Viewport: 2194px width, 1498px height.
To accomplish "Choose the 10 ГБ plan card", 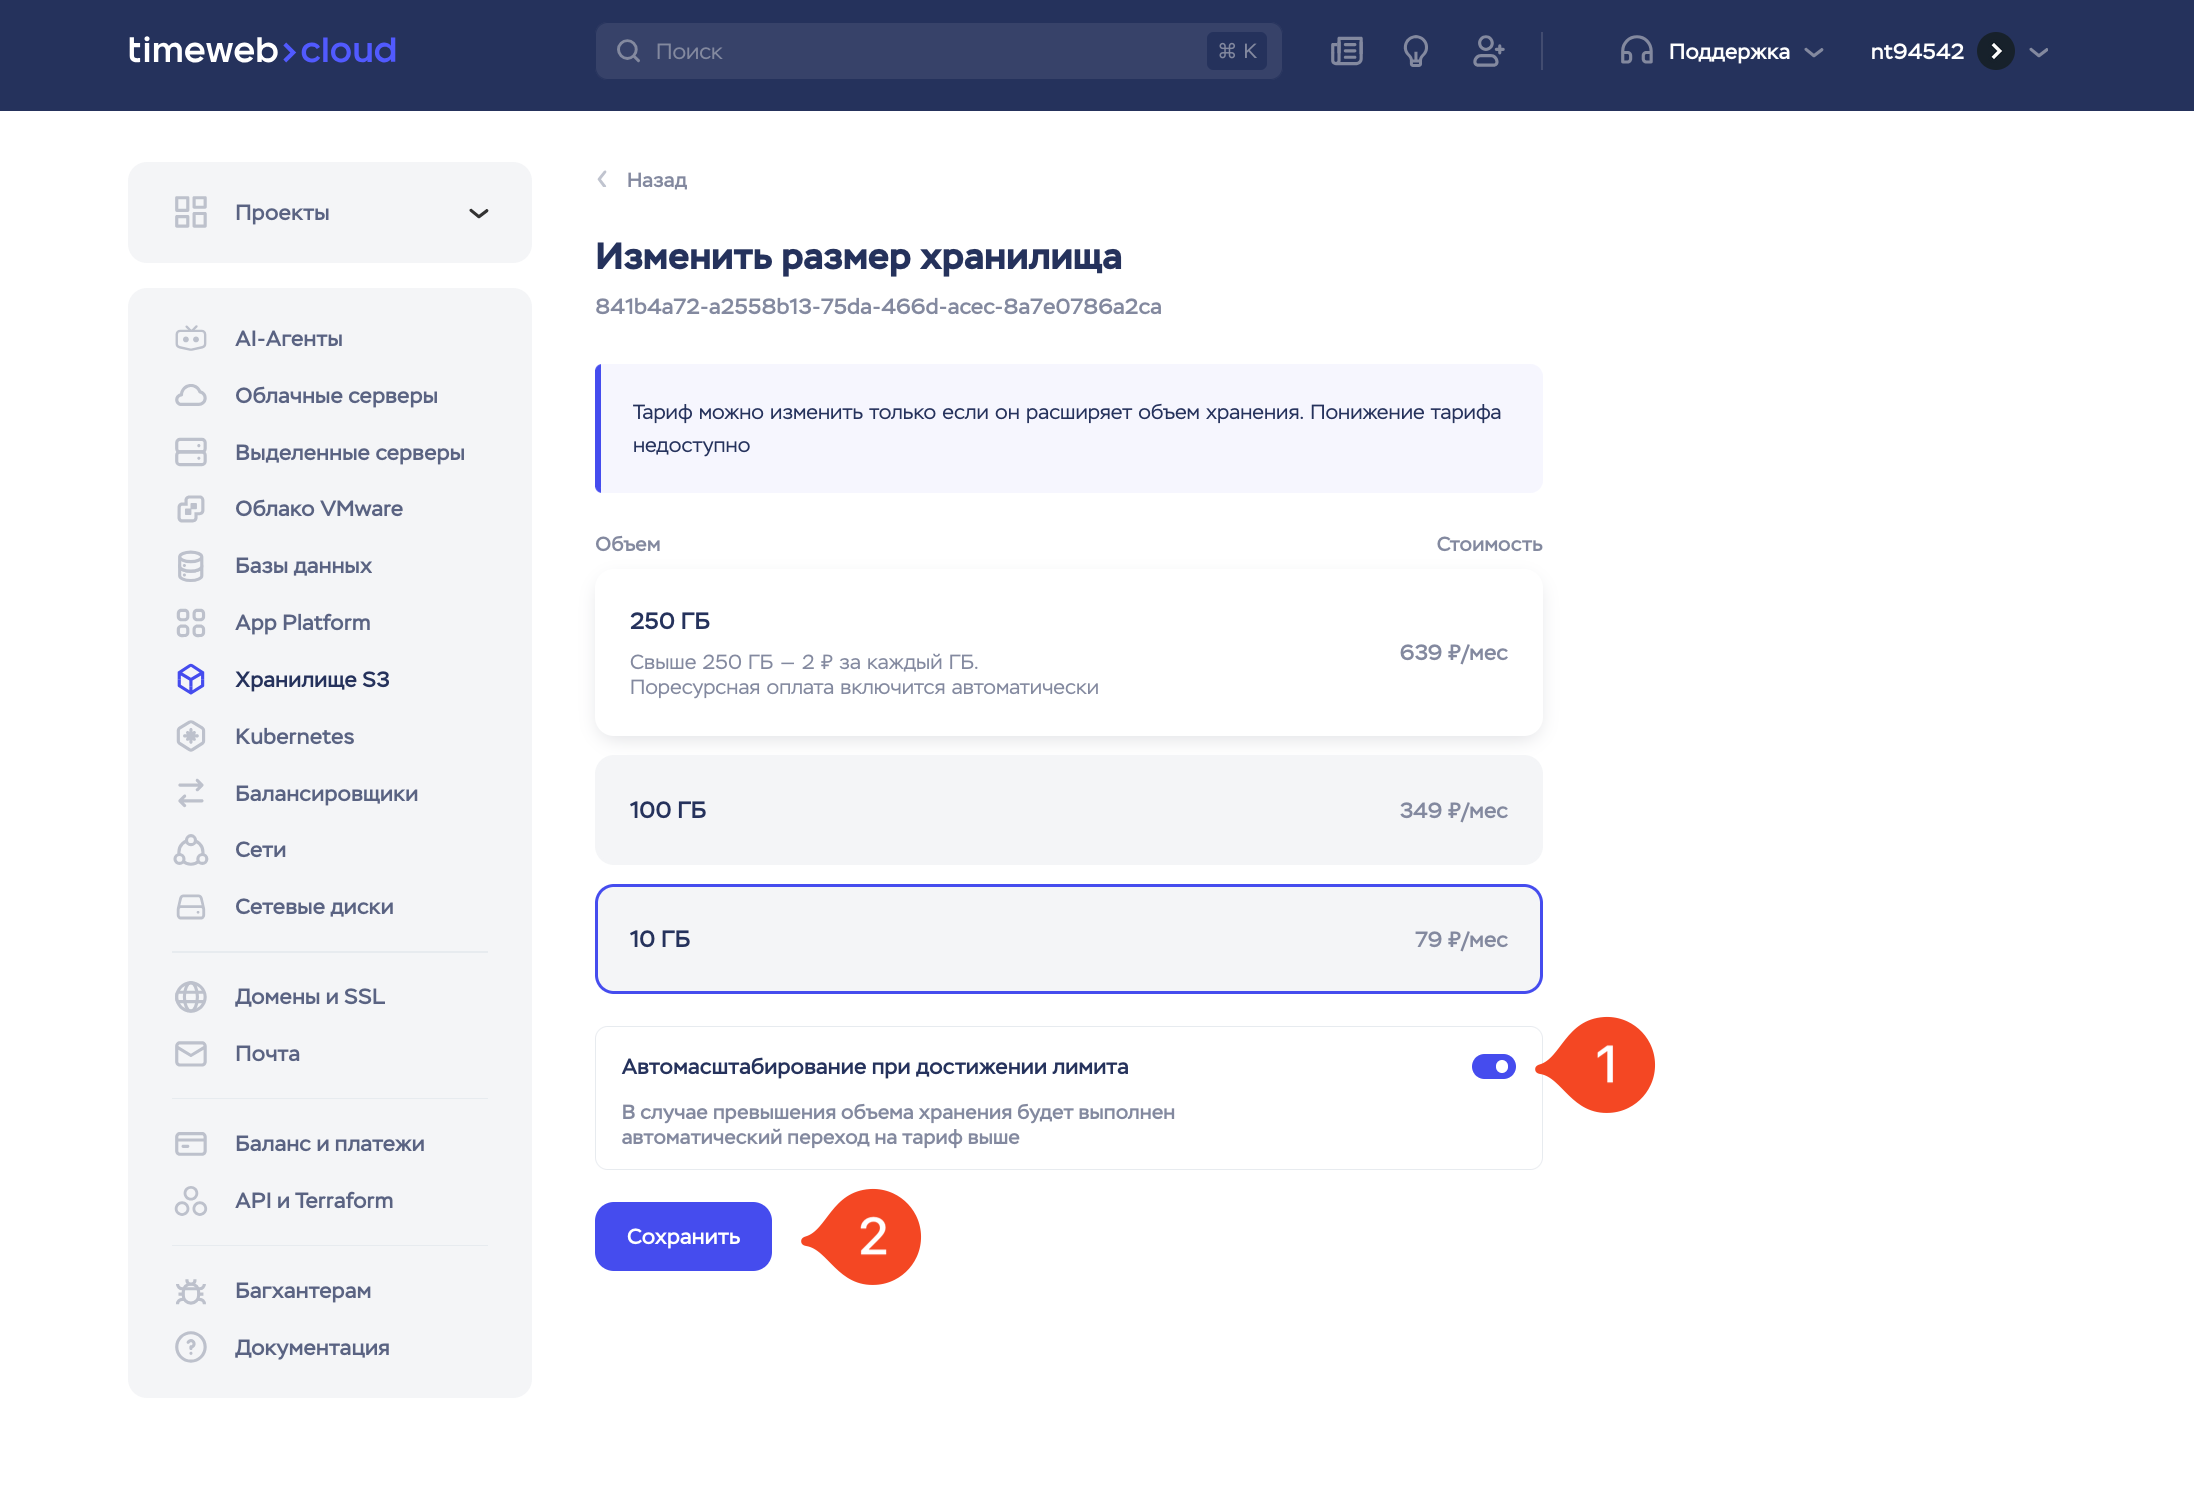I will click(x=1067, y=939).
